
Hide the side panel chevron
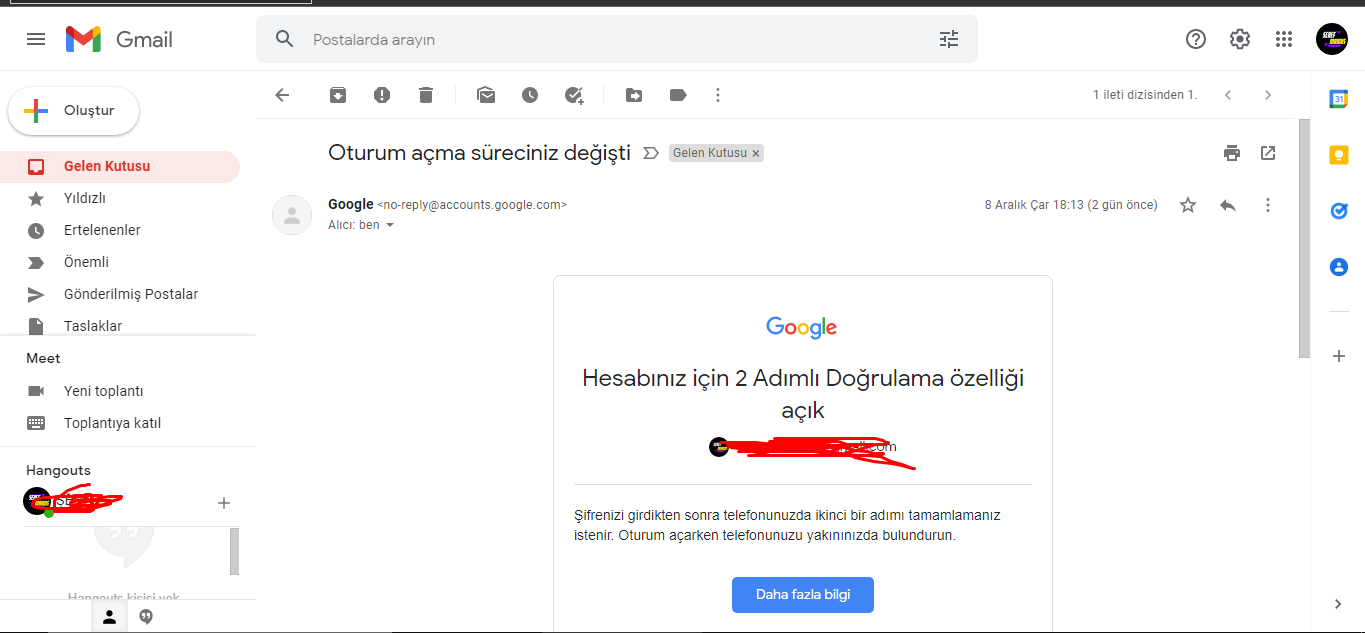pyautogui.click(x=1339, y=604)
